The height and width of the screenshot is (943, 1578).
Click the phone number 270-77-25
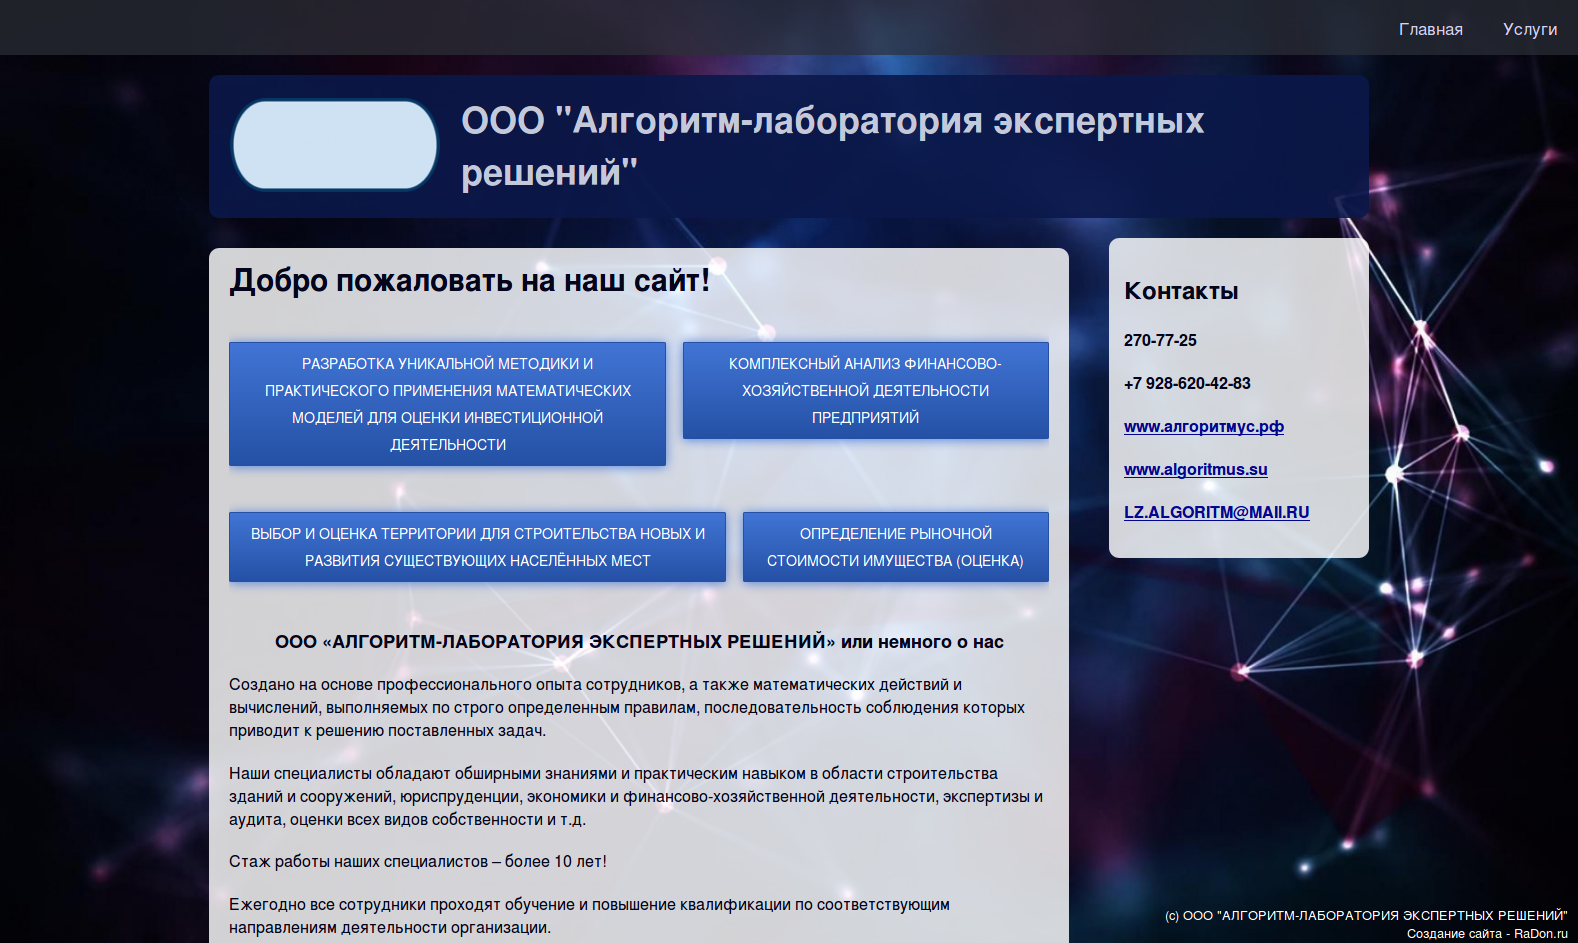[x=1160, y=341]
